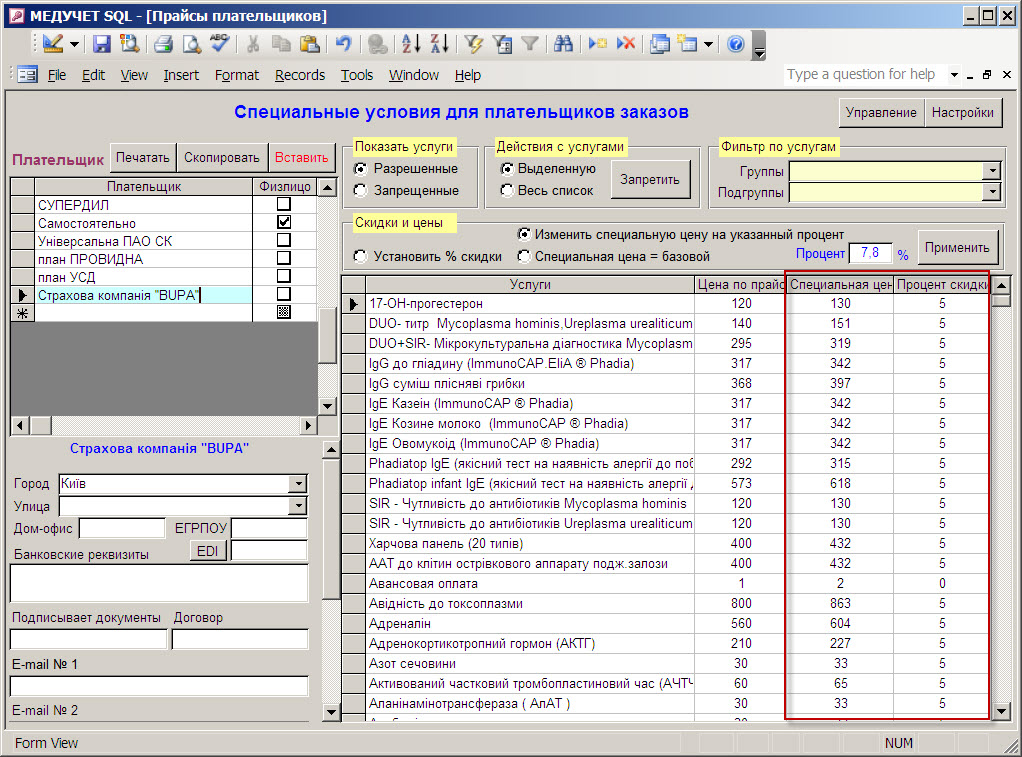Click the Применить button
This screenshot has width=1022, height=757.
point(958,248)
